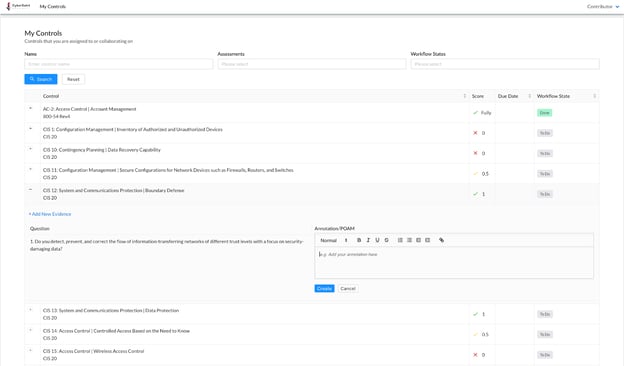Click the To Do status for CIS 15
The width and height of the screenshot is (624, 366).
coord(545,355)
